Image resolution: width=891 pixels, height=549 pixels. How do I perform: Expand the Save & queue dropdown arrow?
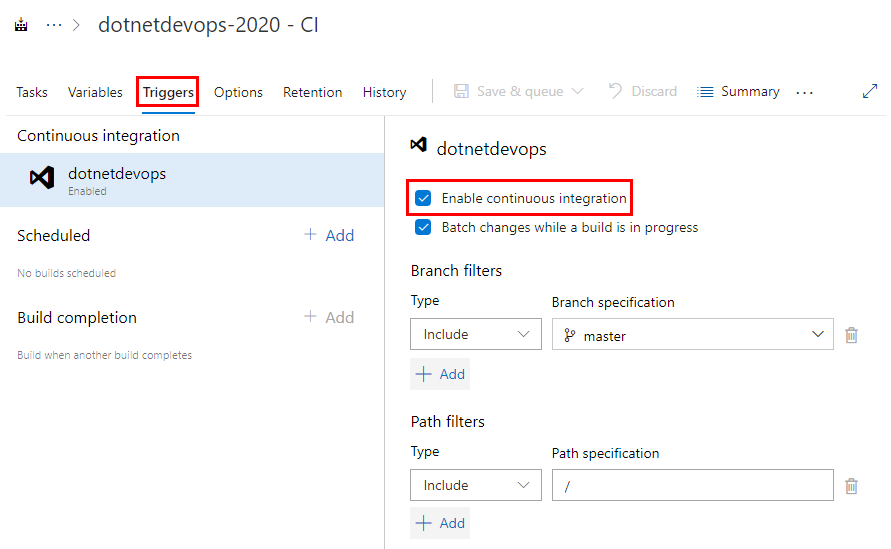[x=577, y=91]
